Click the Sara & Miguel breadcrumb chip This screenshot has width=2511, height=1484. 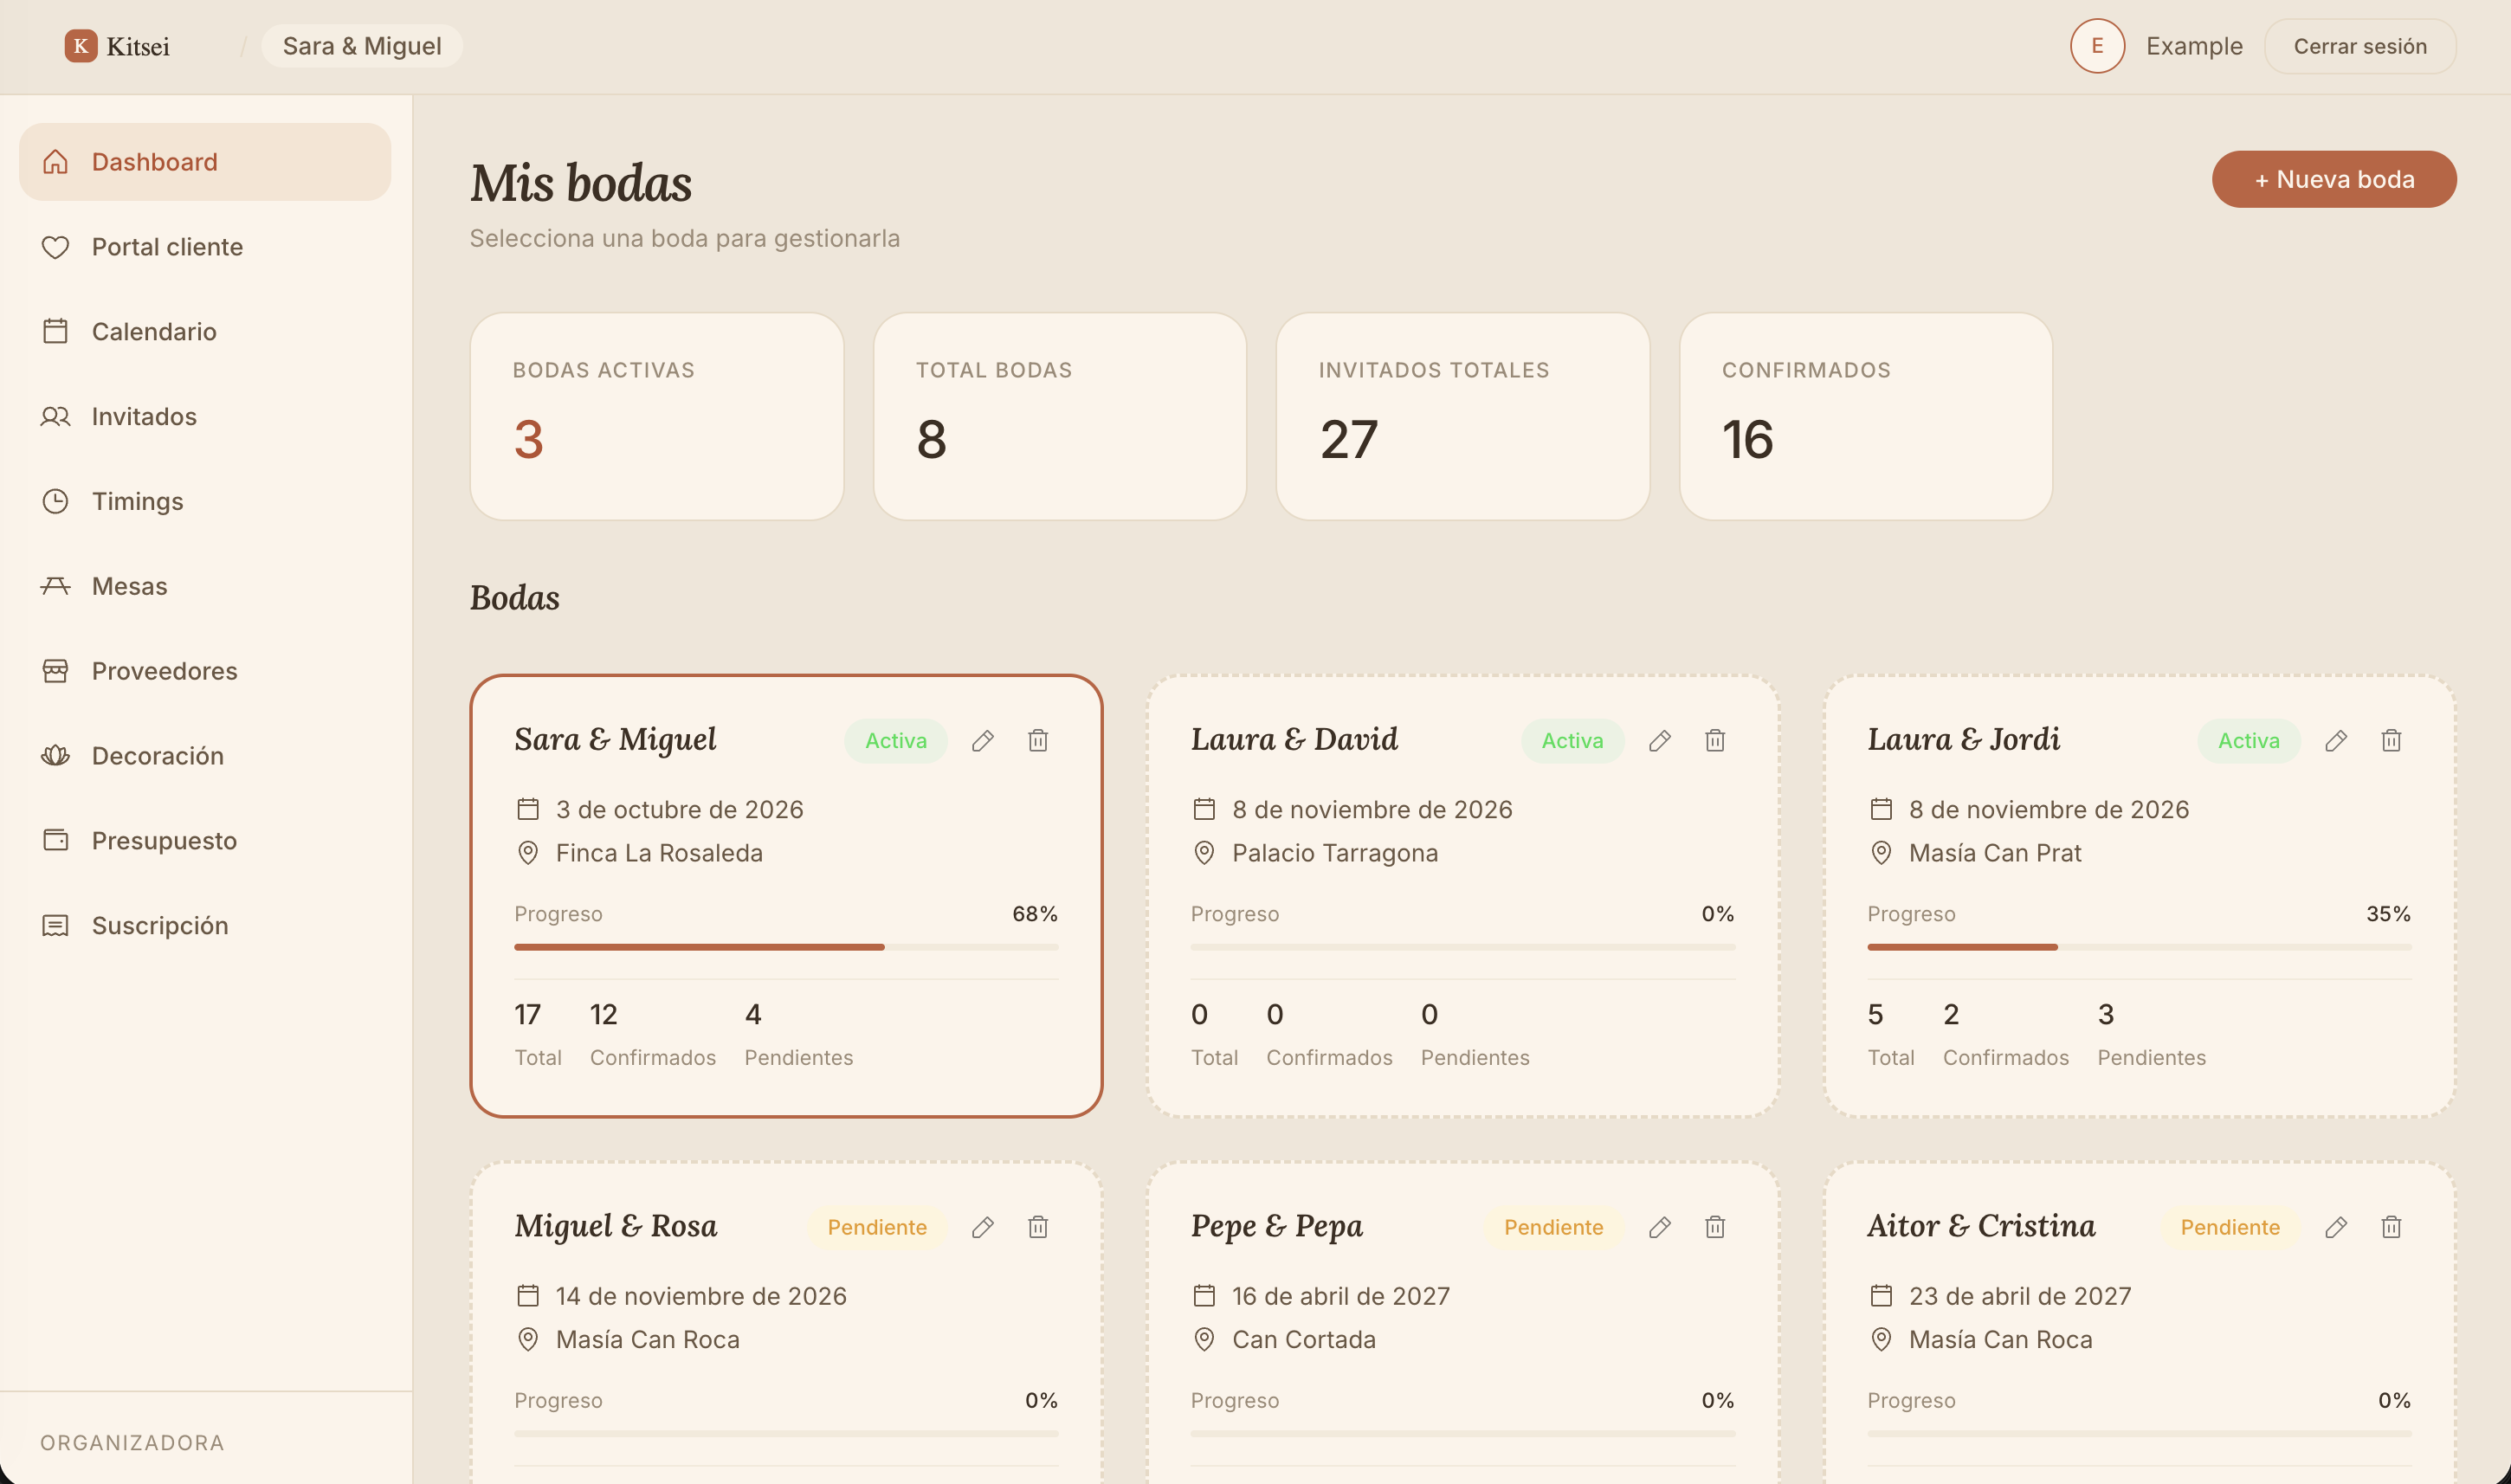tap(362, 46)
